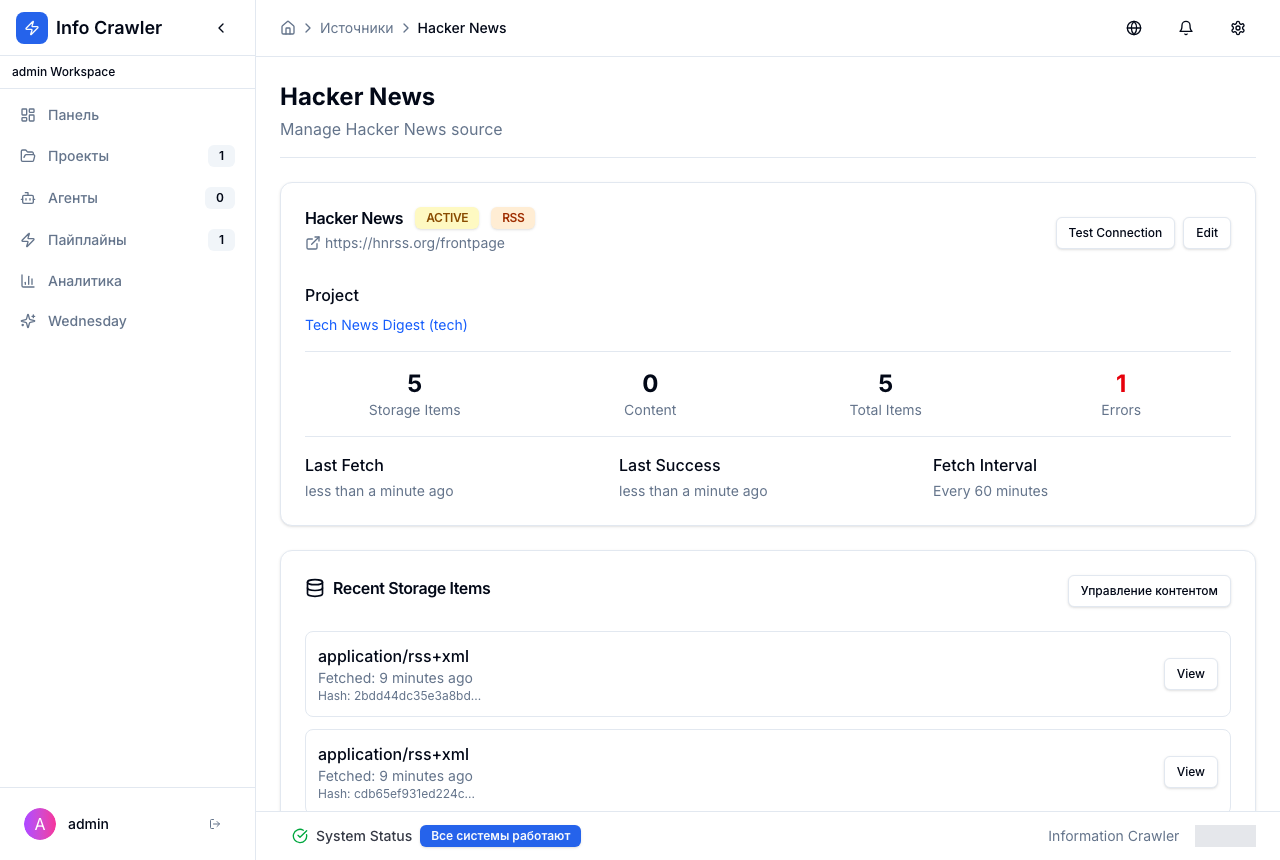Open Проекты in the sidebar
The width and height of the screenshot is (1280, 860).
128,156
